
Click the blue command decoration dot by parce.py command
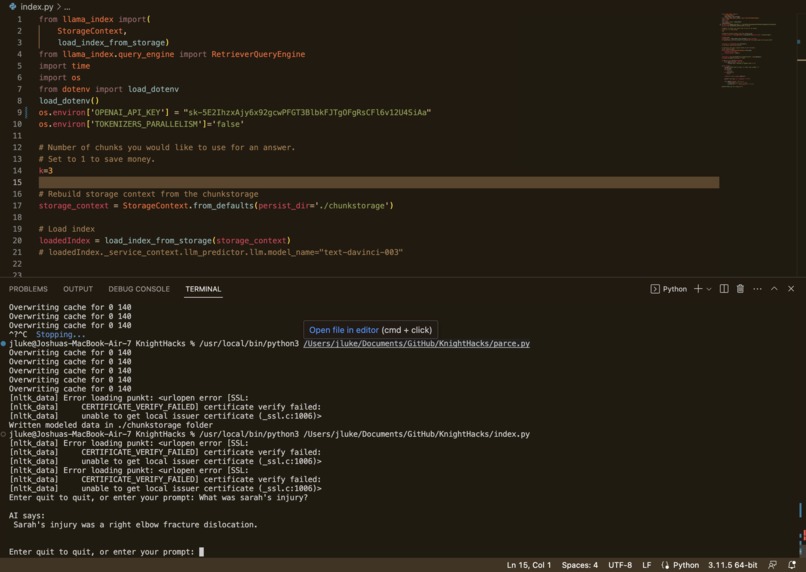[x=4, y=343]
